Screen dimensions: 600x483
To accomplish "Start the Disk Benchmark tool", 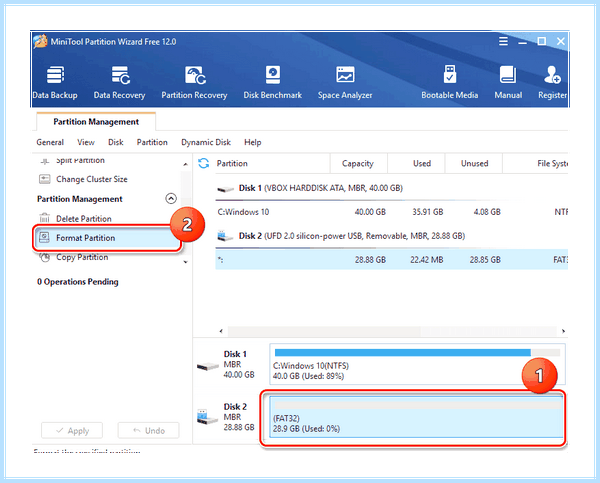I will tap(272, 82).
